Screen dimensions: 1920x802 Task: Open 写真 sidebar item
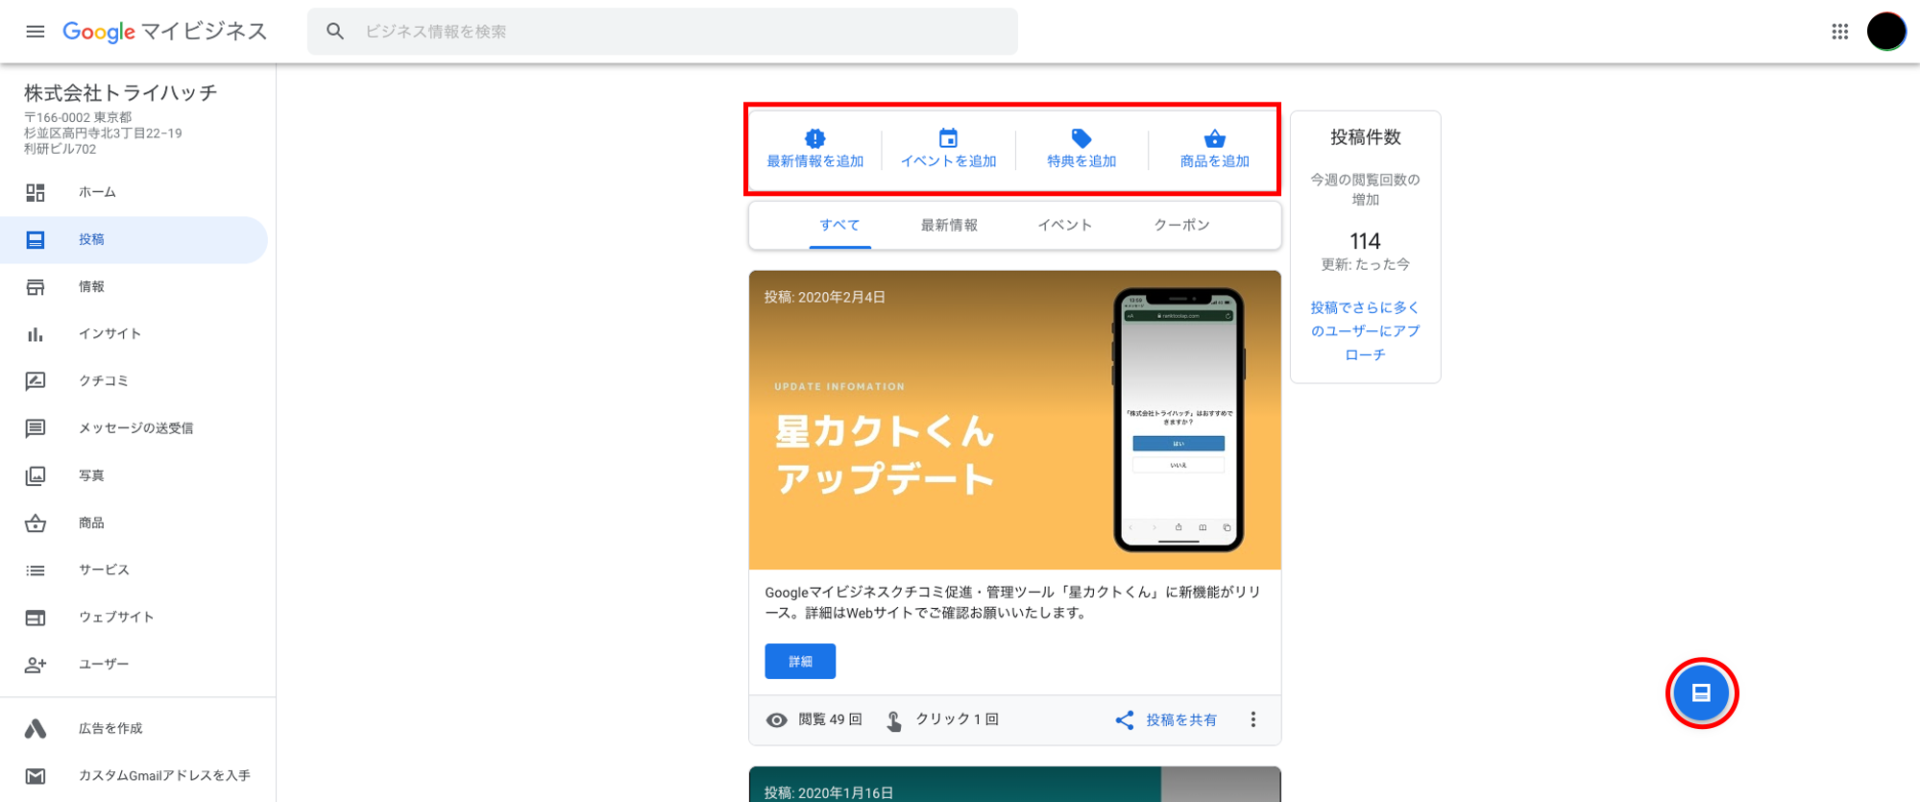(133, 476)
